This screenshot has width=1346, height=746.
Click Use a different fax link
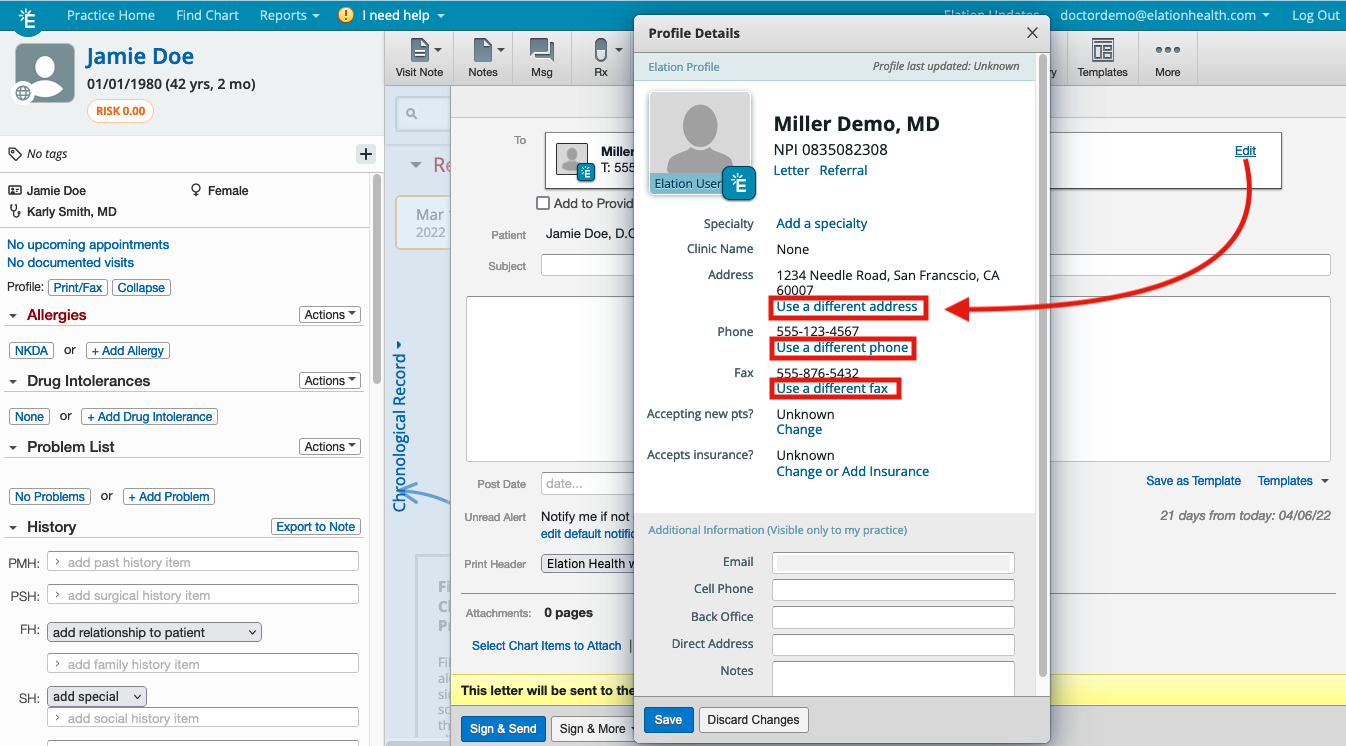coord(832,389)
